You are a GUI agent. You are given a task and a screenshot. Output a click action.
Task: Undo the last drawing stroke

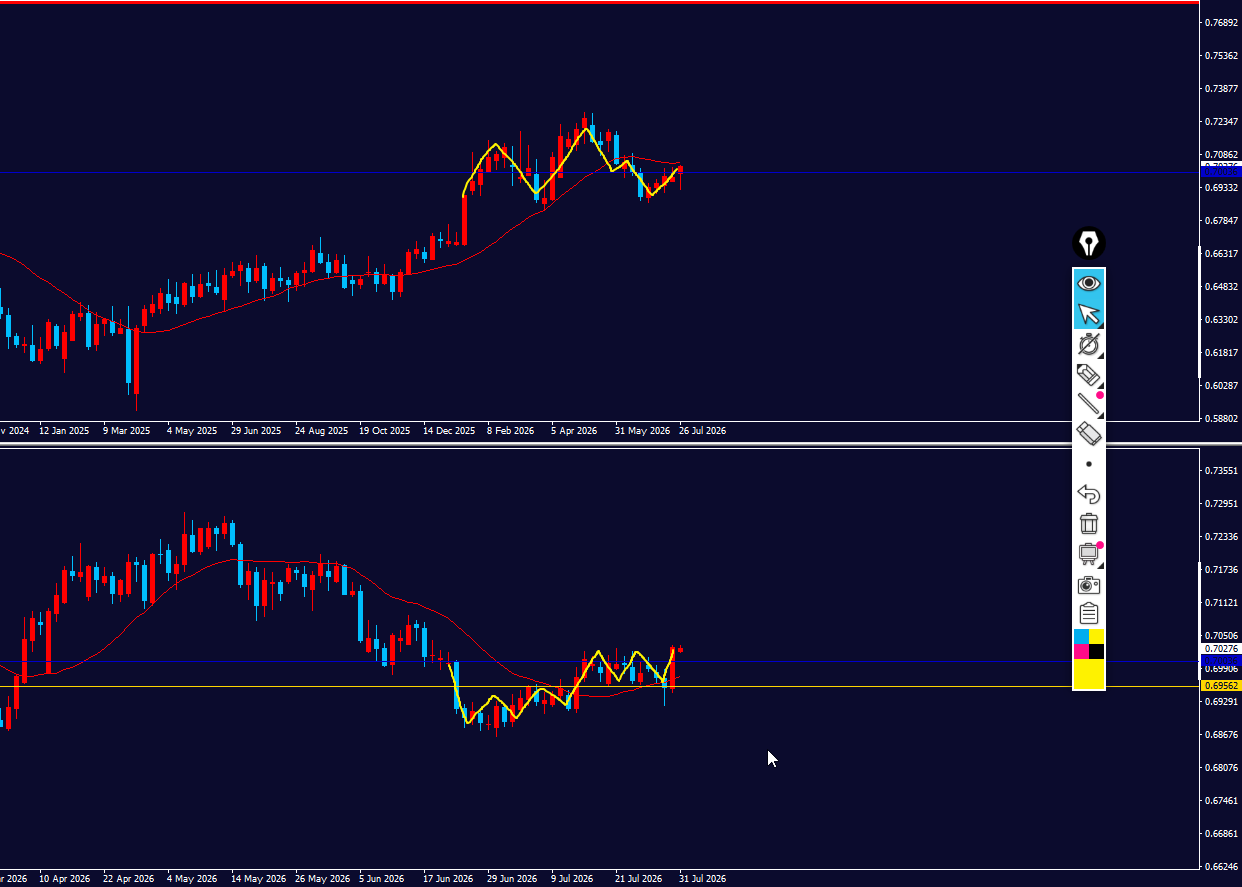click(x=1088, y=494)
